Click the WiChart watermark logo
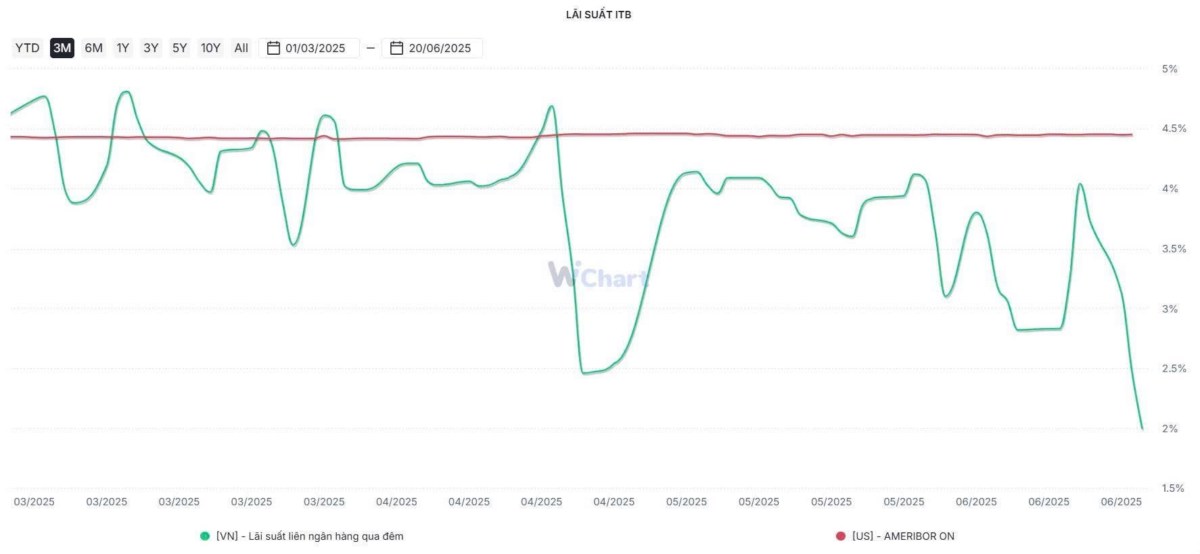Image resolution: width=1200 pixels, height=554 pixels. [598, 275]
